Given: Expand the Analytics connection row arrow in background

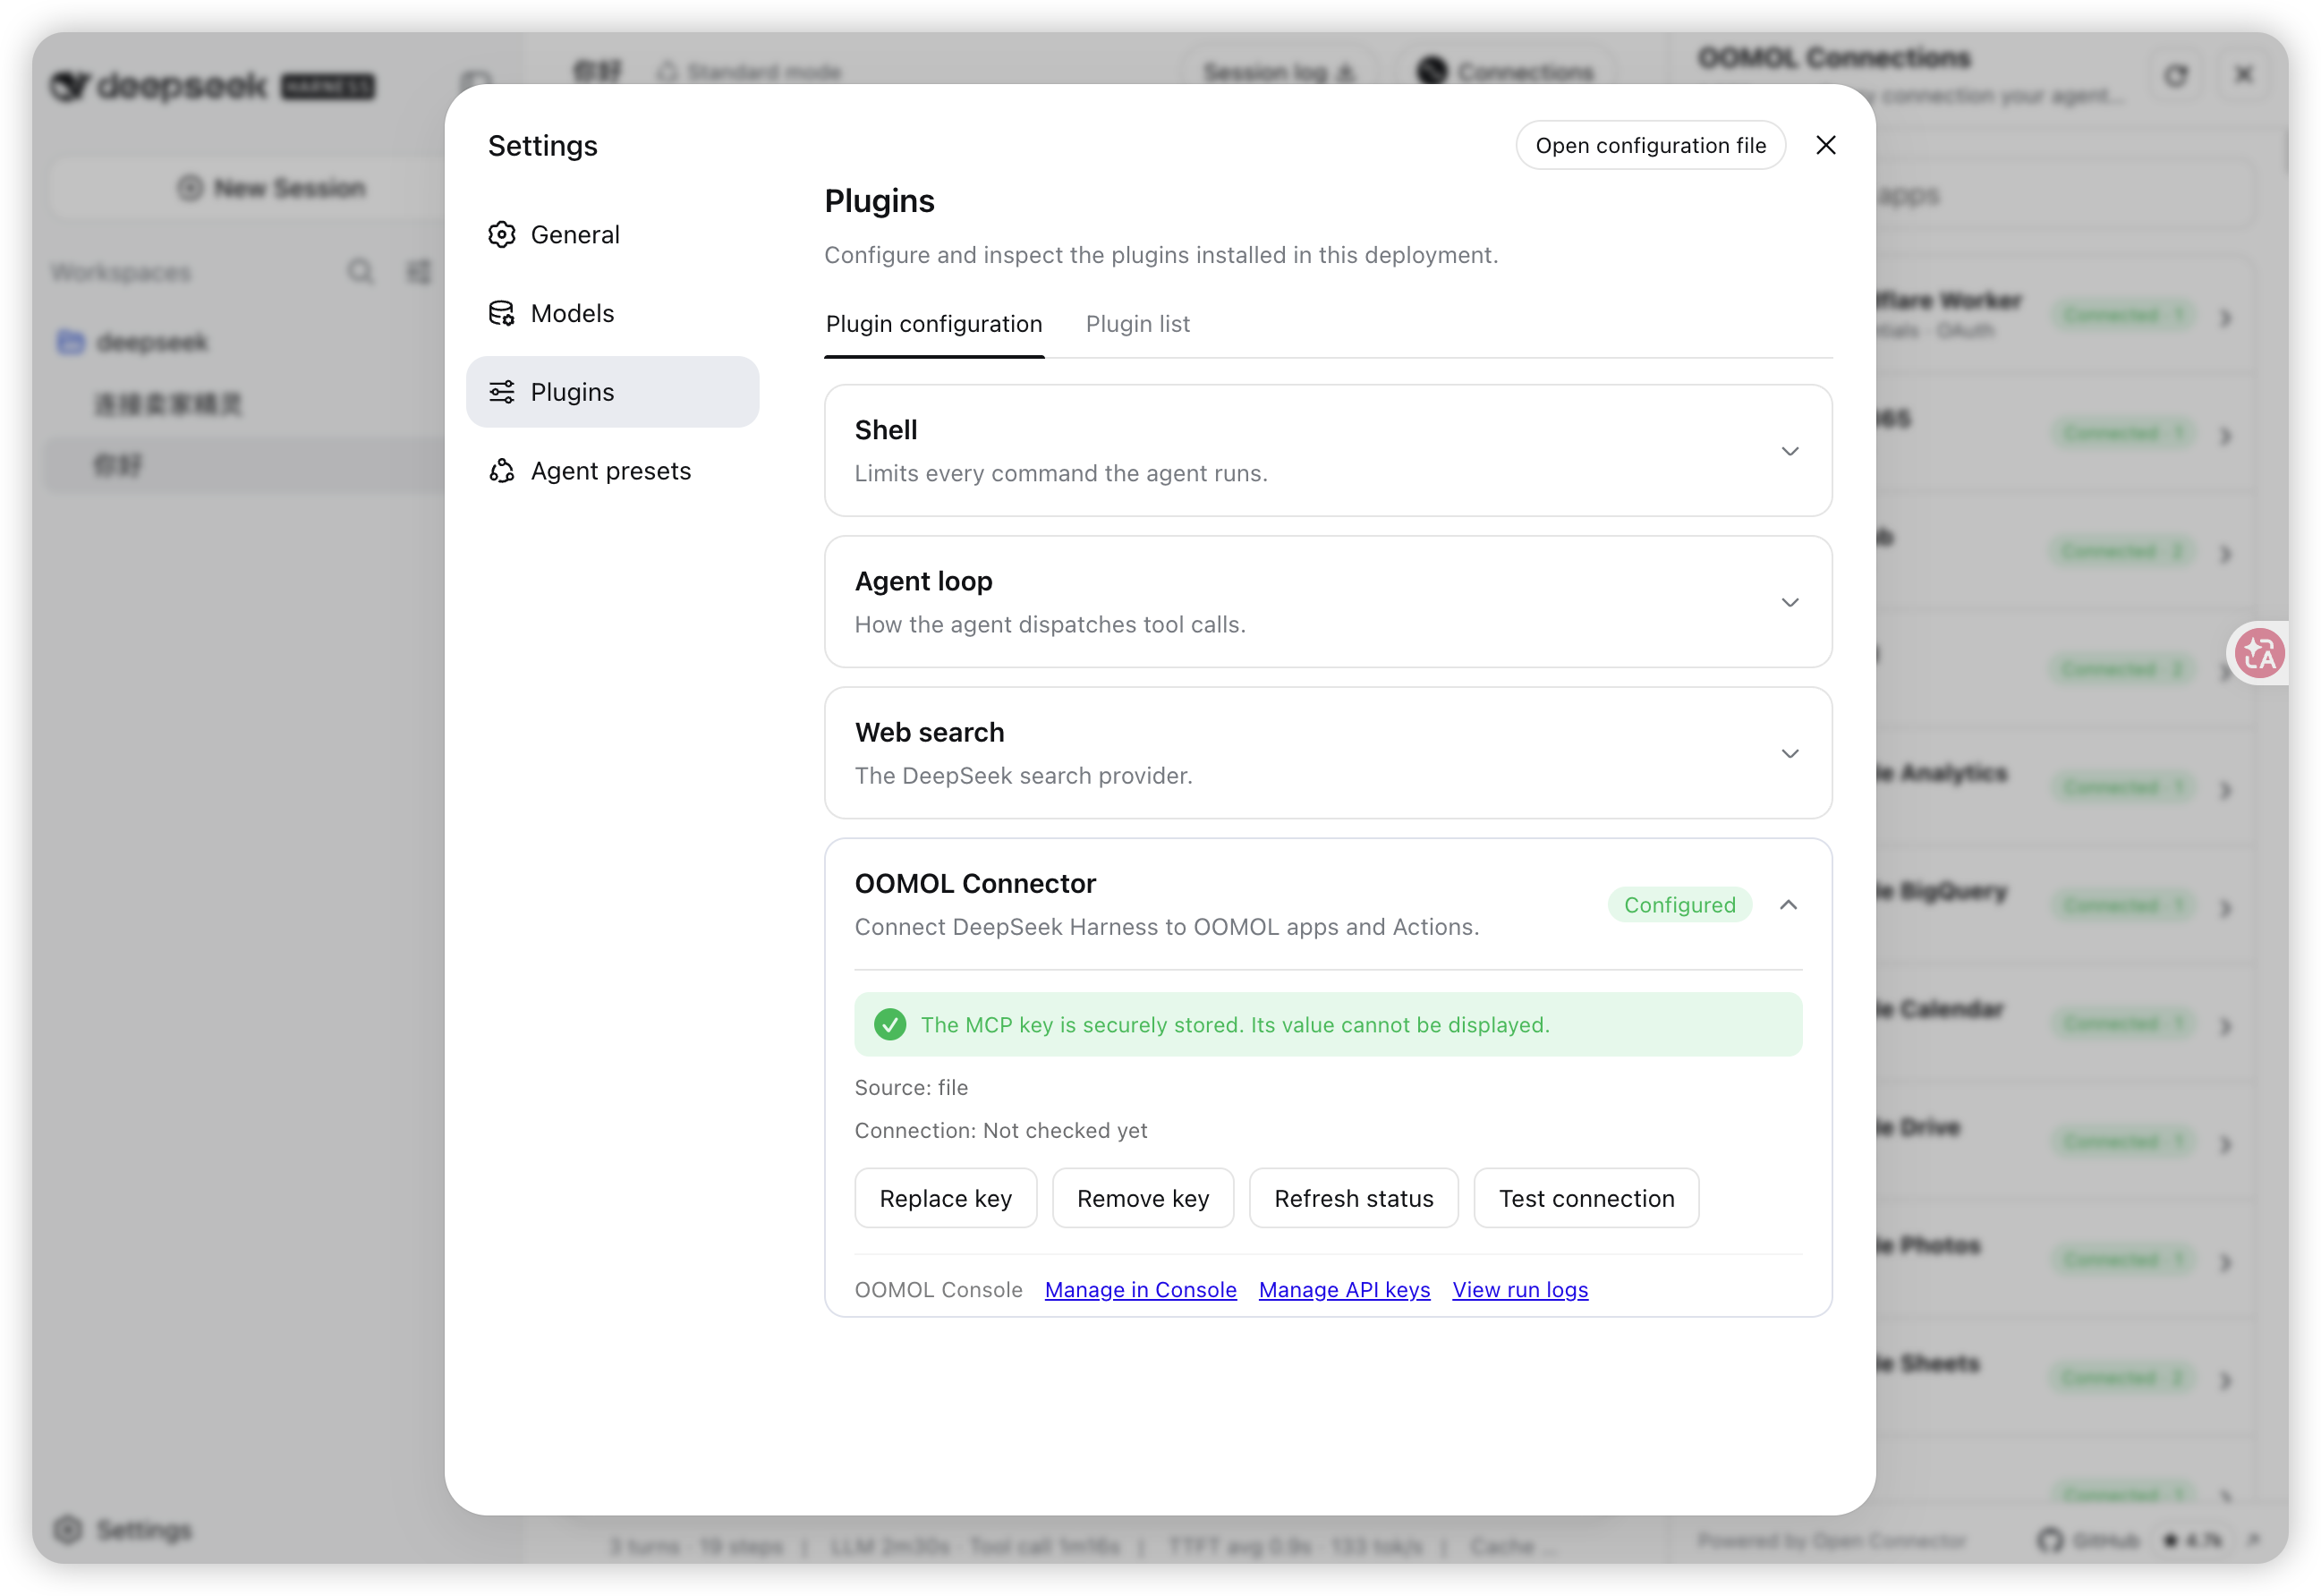Looking at the screenshot, I should (x=2225, y=790).
